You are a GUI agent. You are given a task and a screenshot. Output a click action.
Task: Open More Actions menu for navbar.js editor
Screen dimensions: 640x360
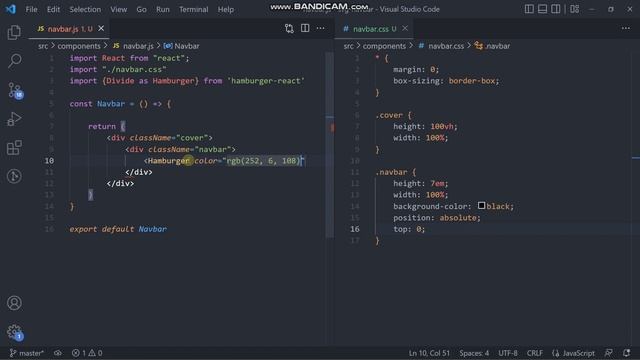point(320,28)
